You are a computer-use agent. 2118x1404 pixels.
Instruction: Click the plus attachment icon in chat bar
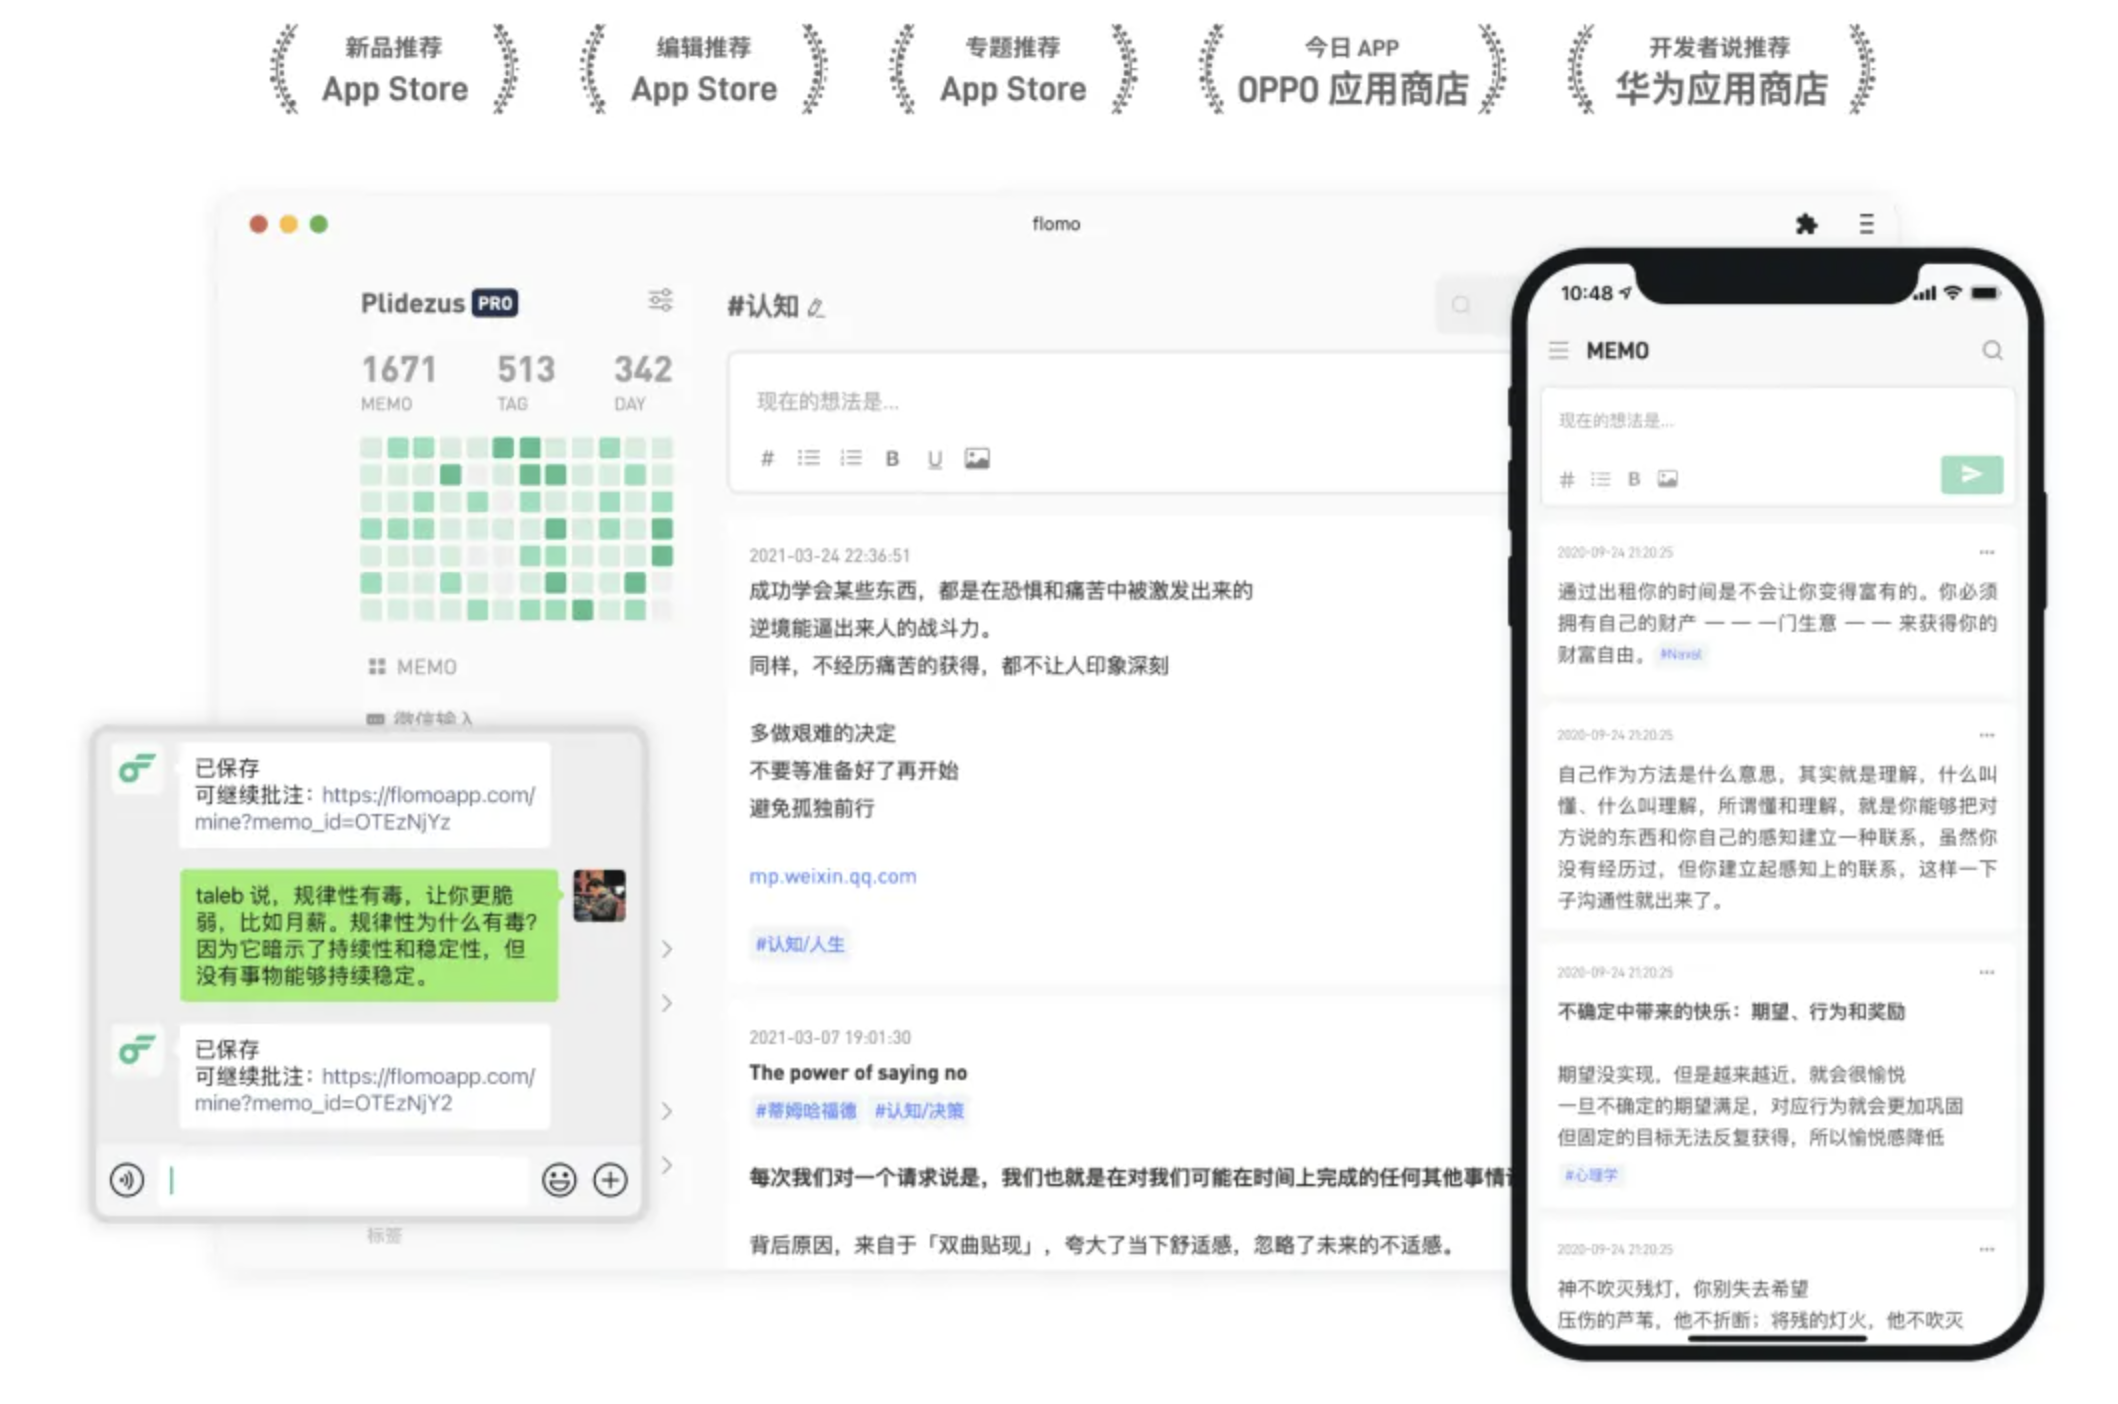coord(610,1180)
